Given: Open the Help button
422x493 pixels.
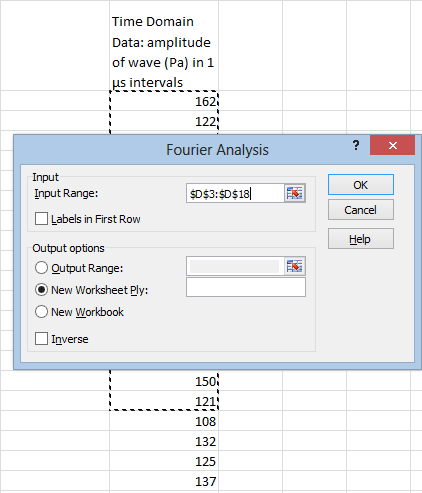Looking at the screenshot, I should point(361,239).
